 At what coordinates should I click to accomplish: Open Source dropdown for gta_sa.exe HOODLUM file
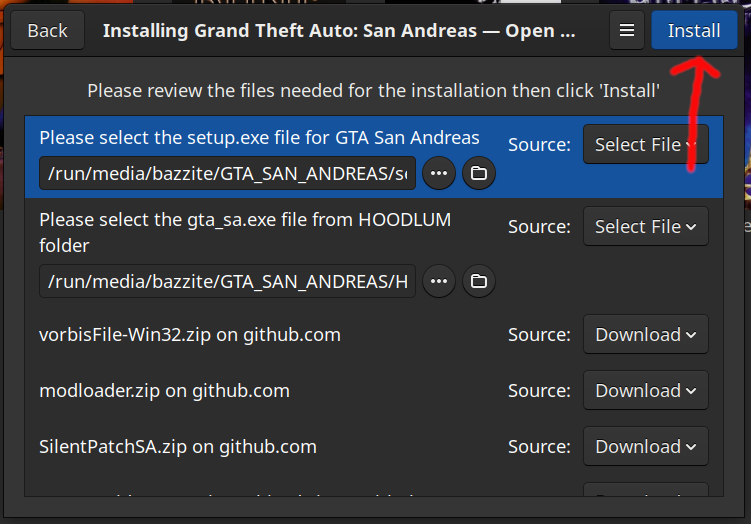click(646, 226)
